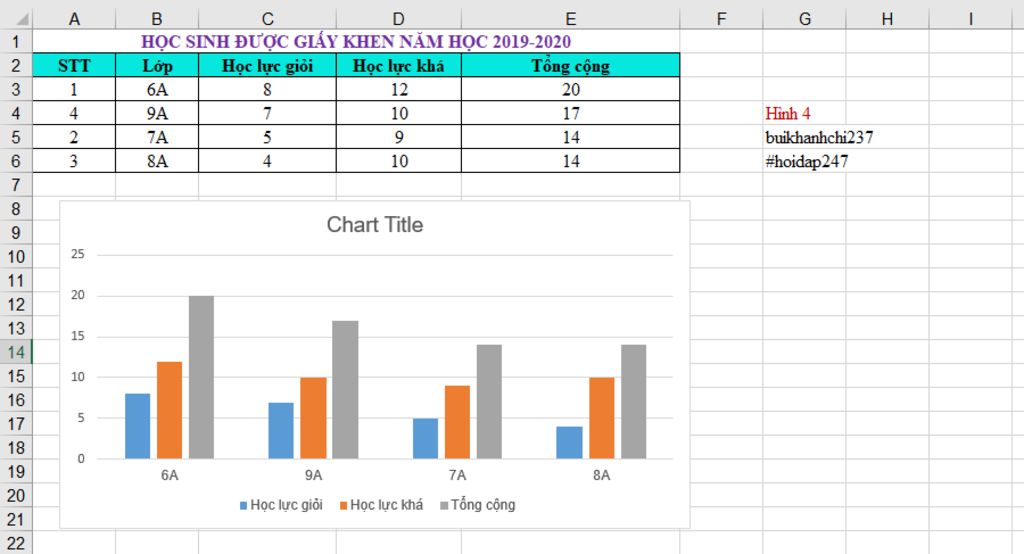
Task: Select column B header
Action: [157, 19]
